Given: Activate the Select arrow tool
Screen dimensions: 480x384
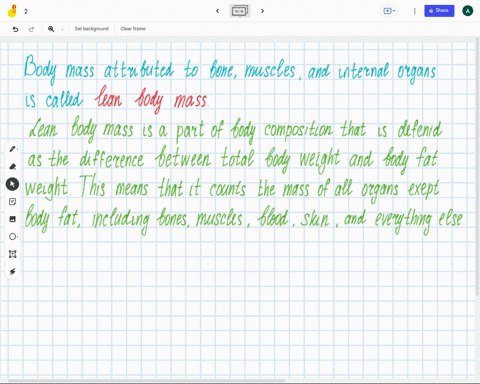Looking at the screenshot, I should [12, 184].
